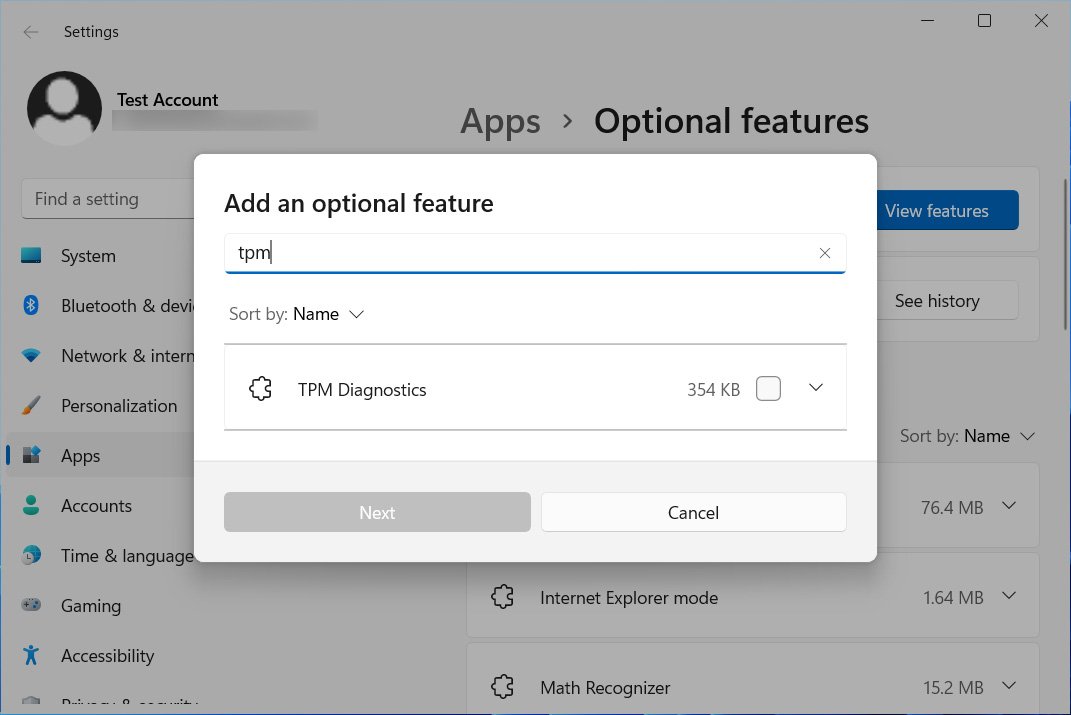Image resolution: width=1071 pixels, height=715 pixels.
Task: Clear the search text with X icon
Action: (x=825, y=254)
